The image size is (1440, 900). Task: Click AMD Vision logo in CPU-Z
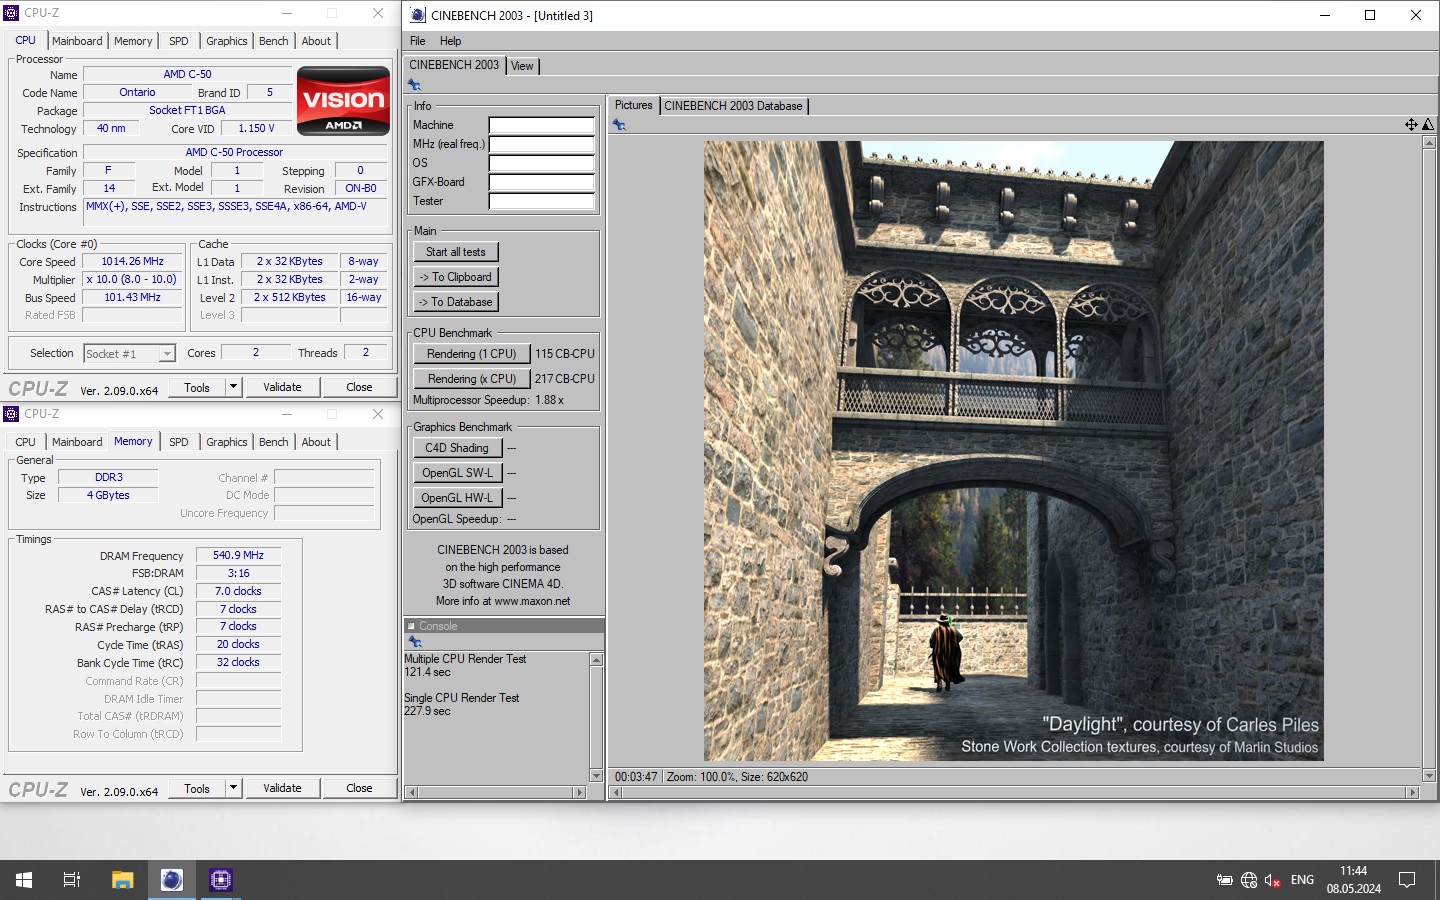click(x=343, y=101)
